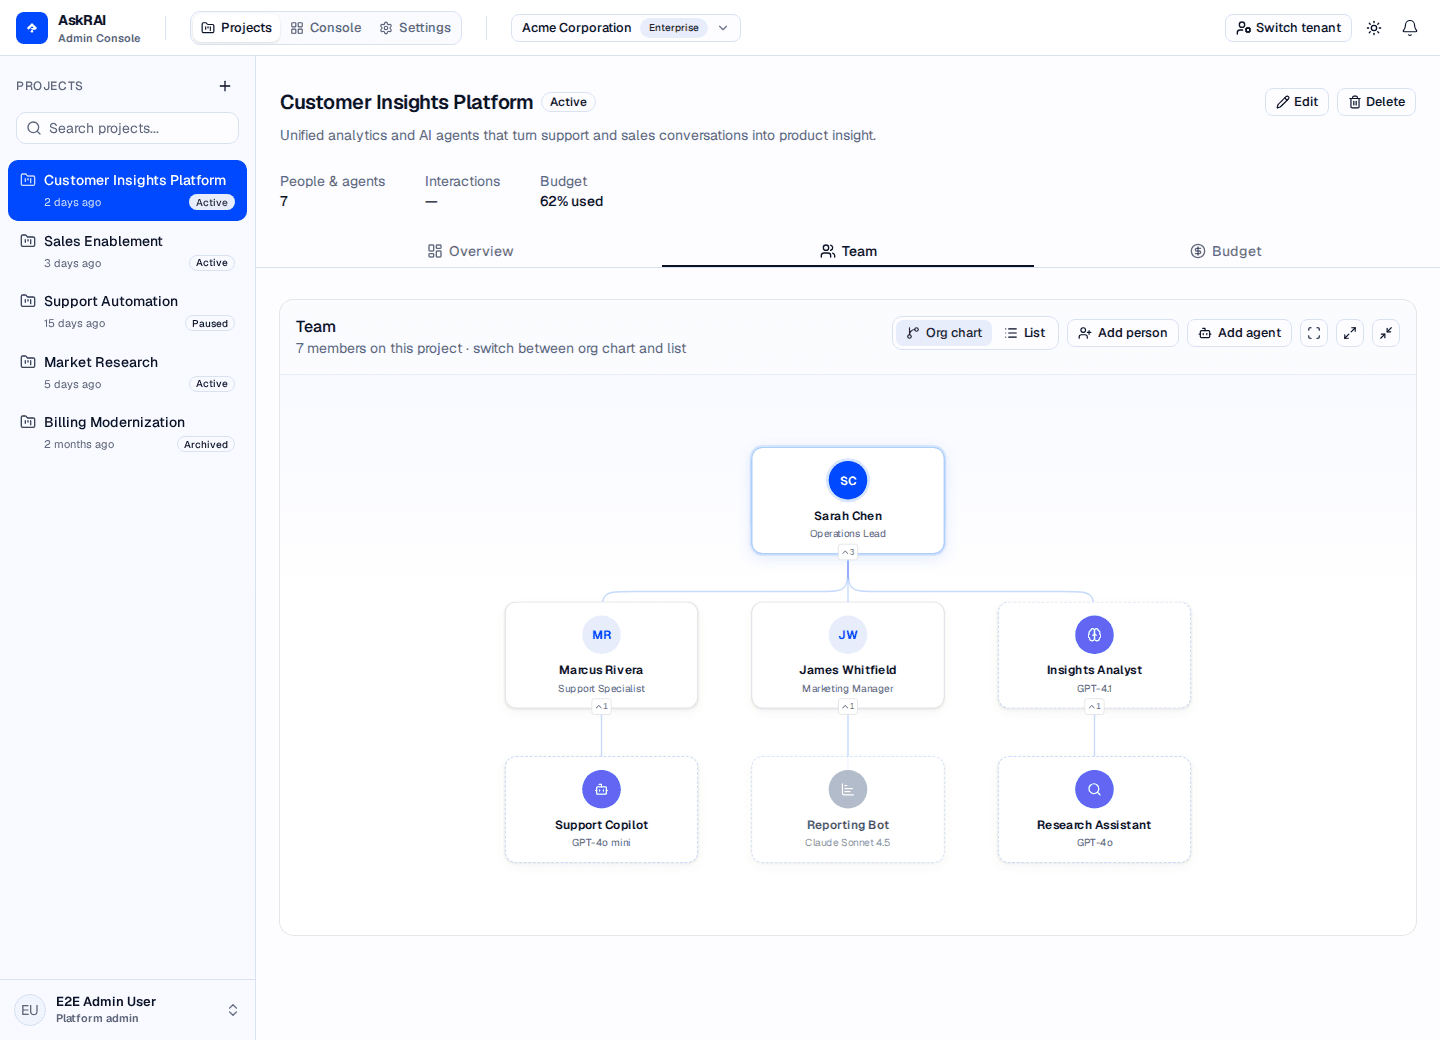Click the fit-to-view icon in Team toolbar

coord(1314,333)
